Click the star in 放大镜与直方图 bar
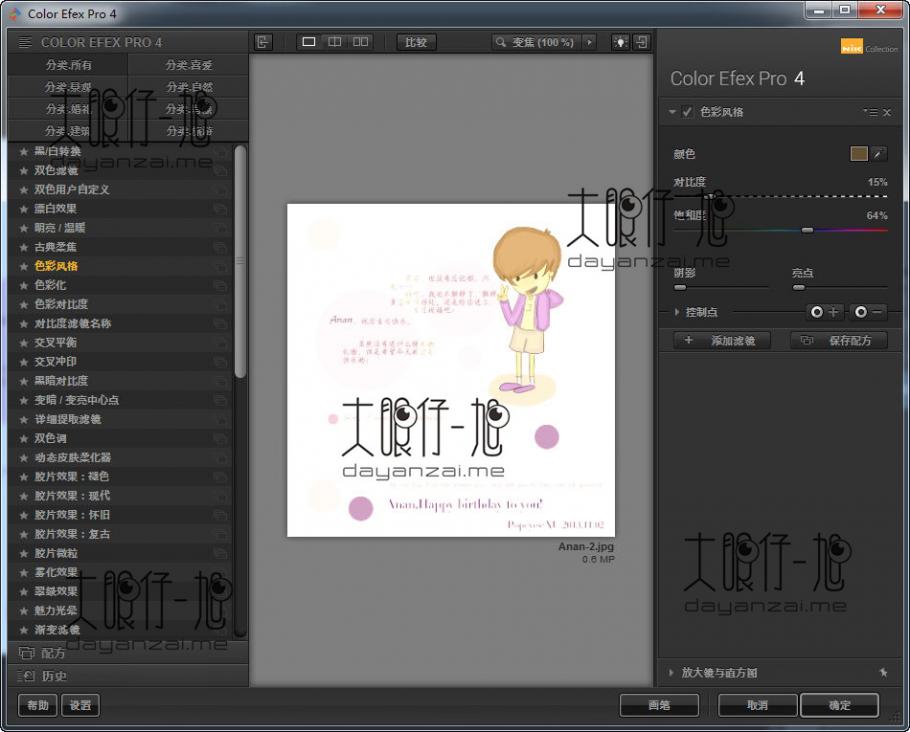 click(x=883, y=672)
